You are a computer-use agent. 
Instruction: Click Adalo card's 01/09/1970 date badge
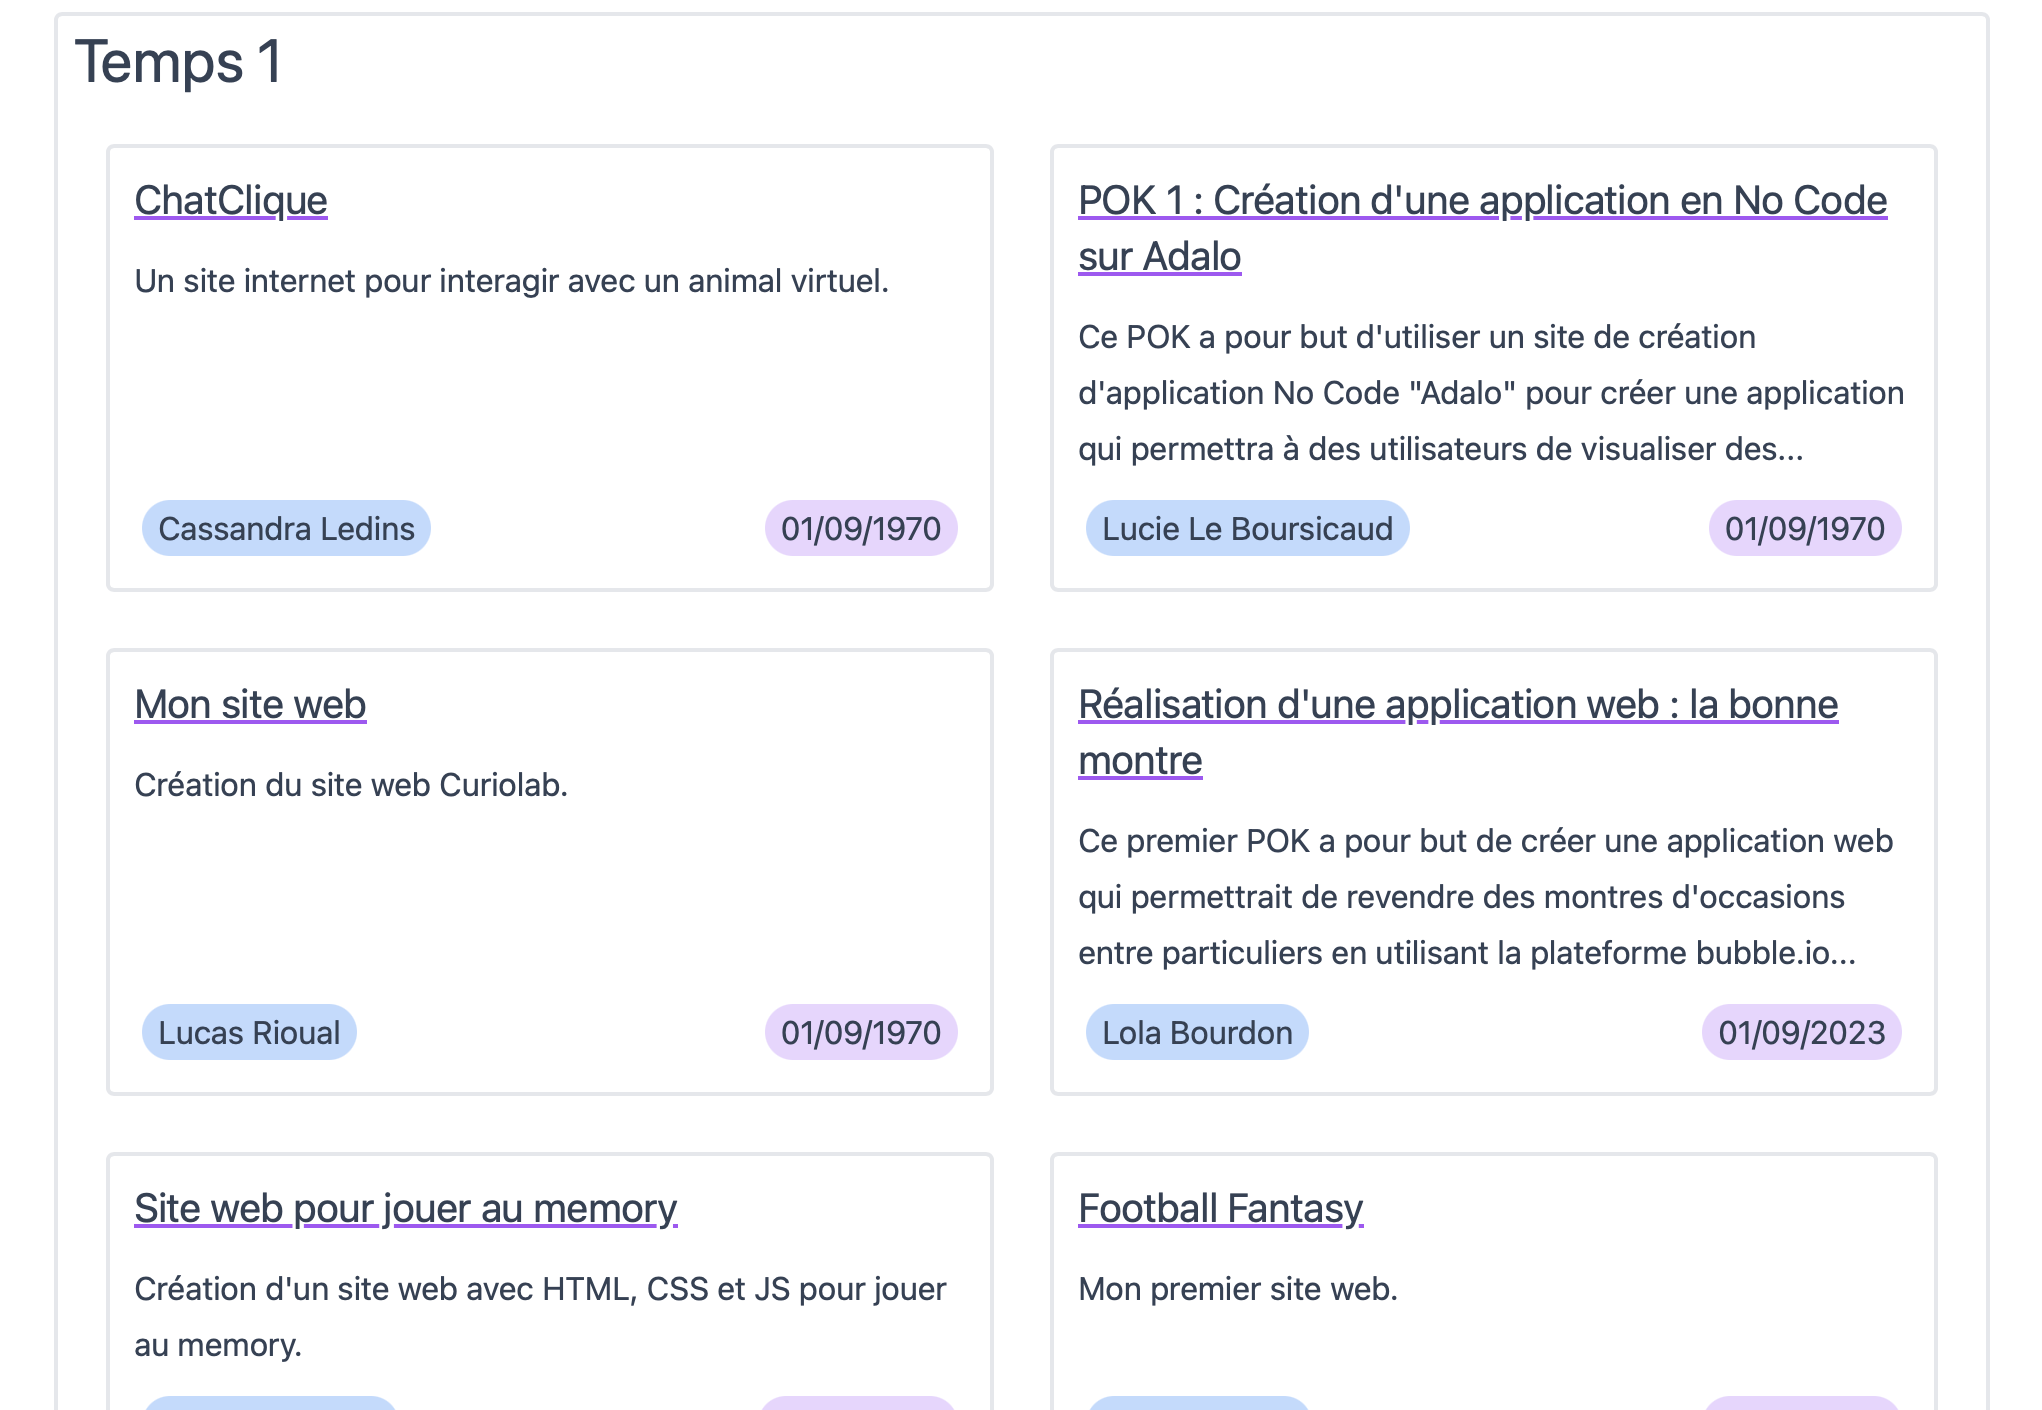(1804, 529)
